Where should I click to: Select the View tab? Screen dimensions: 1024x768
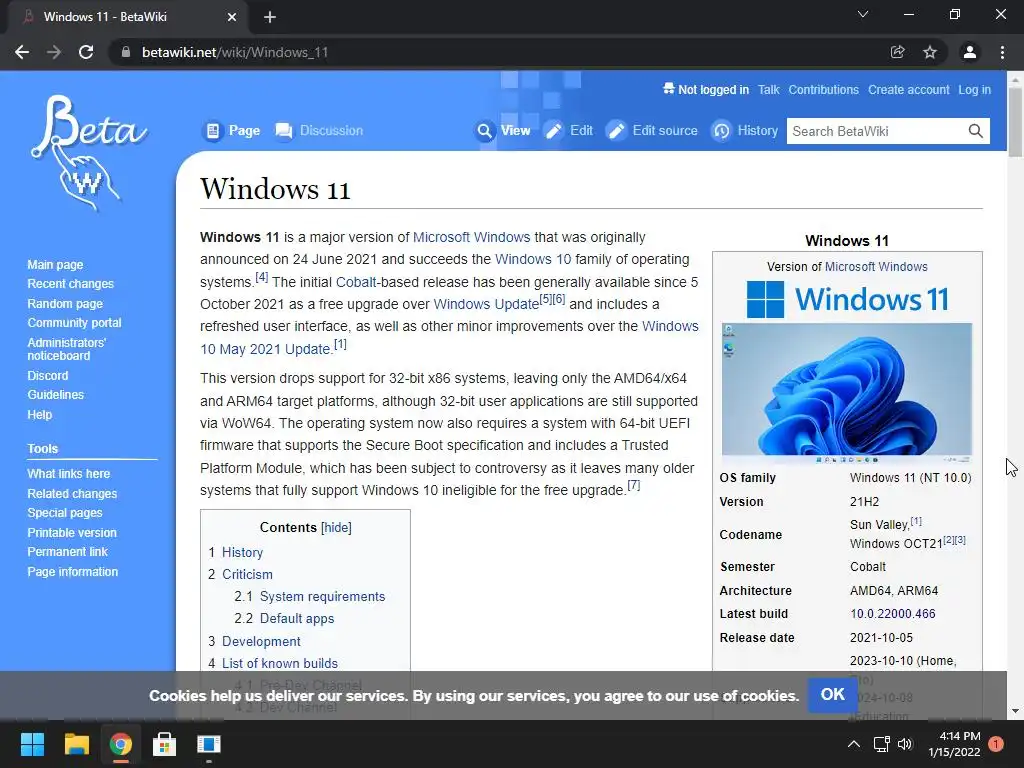[x=502, y=131]
